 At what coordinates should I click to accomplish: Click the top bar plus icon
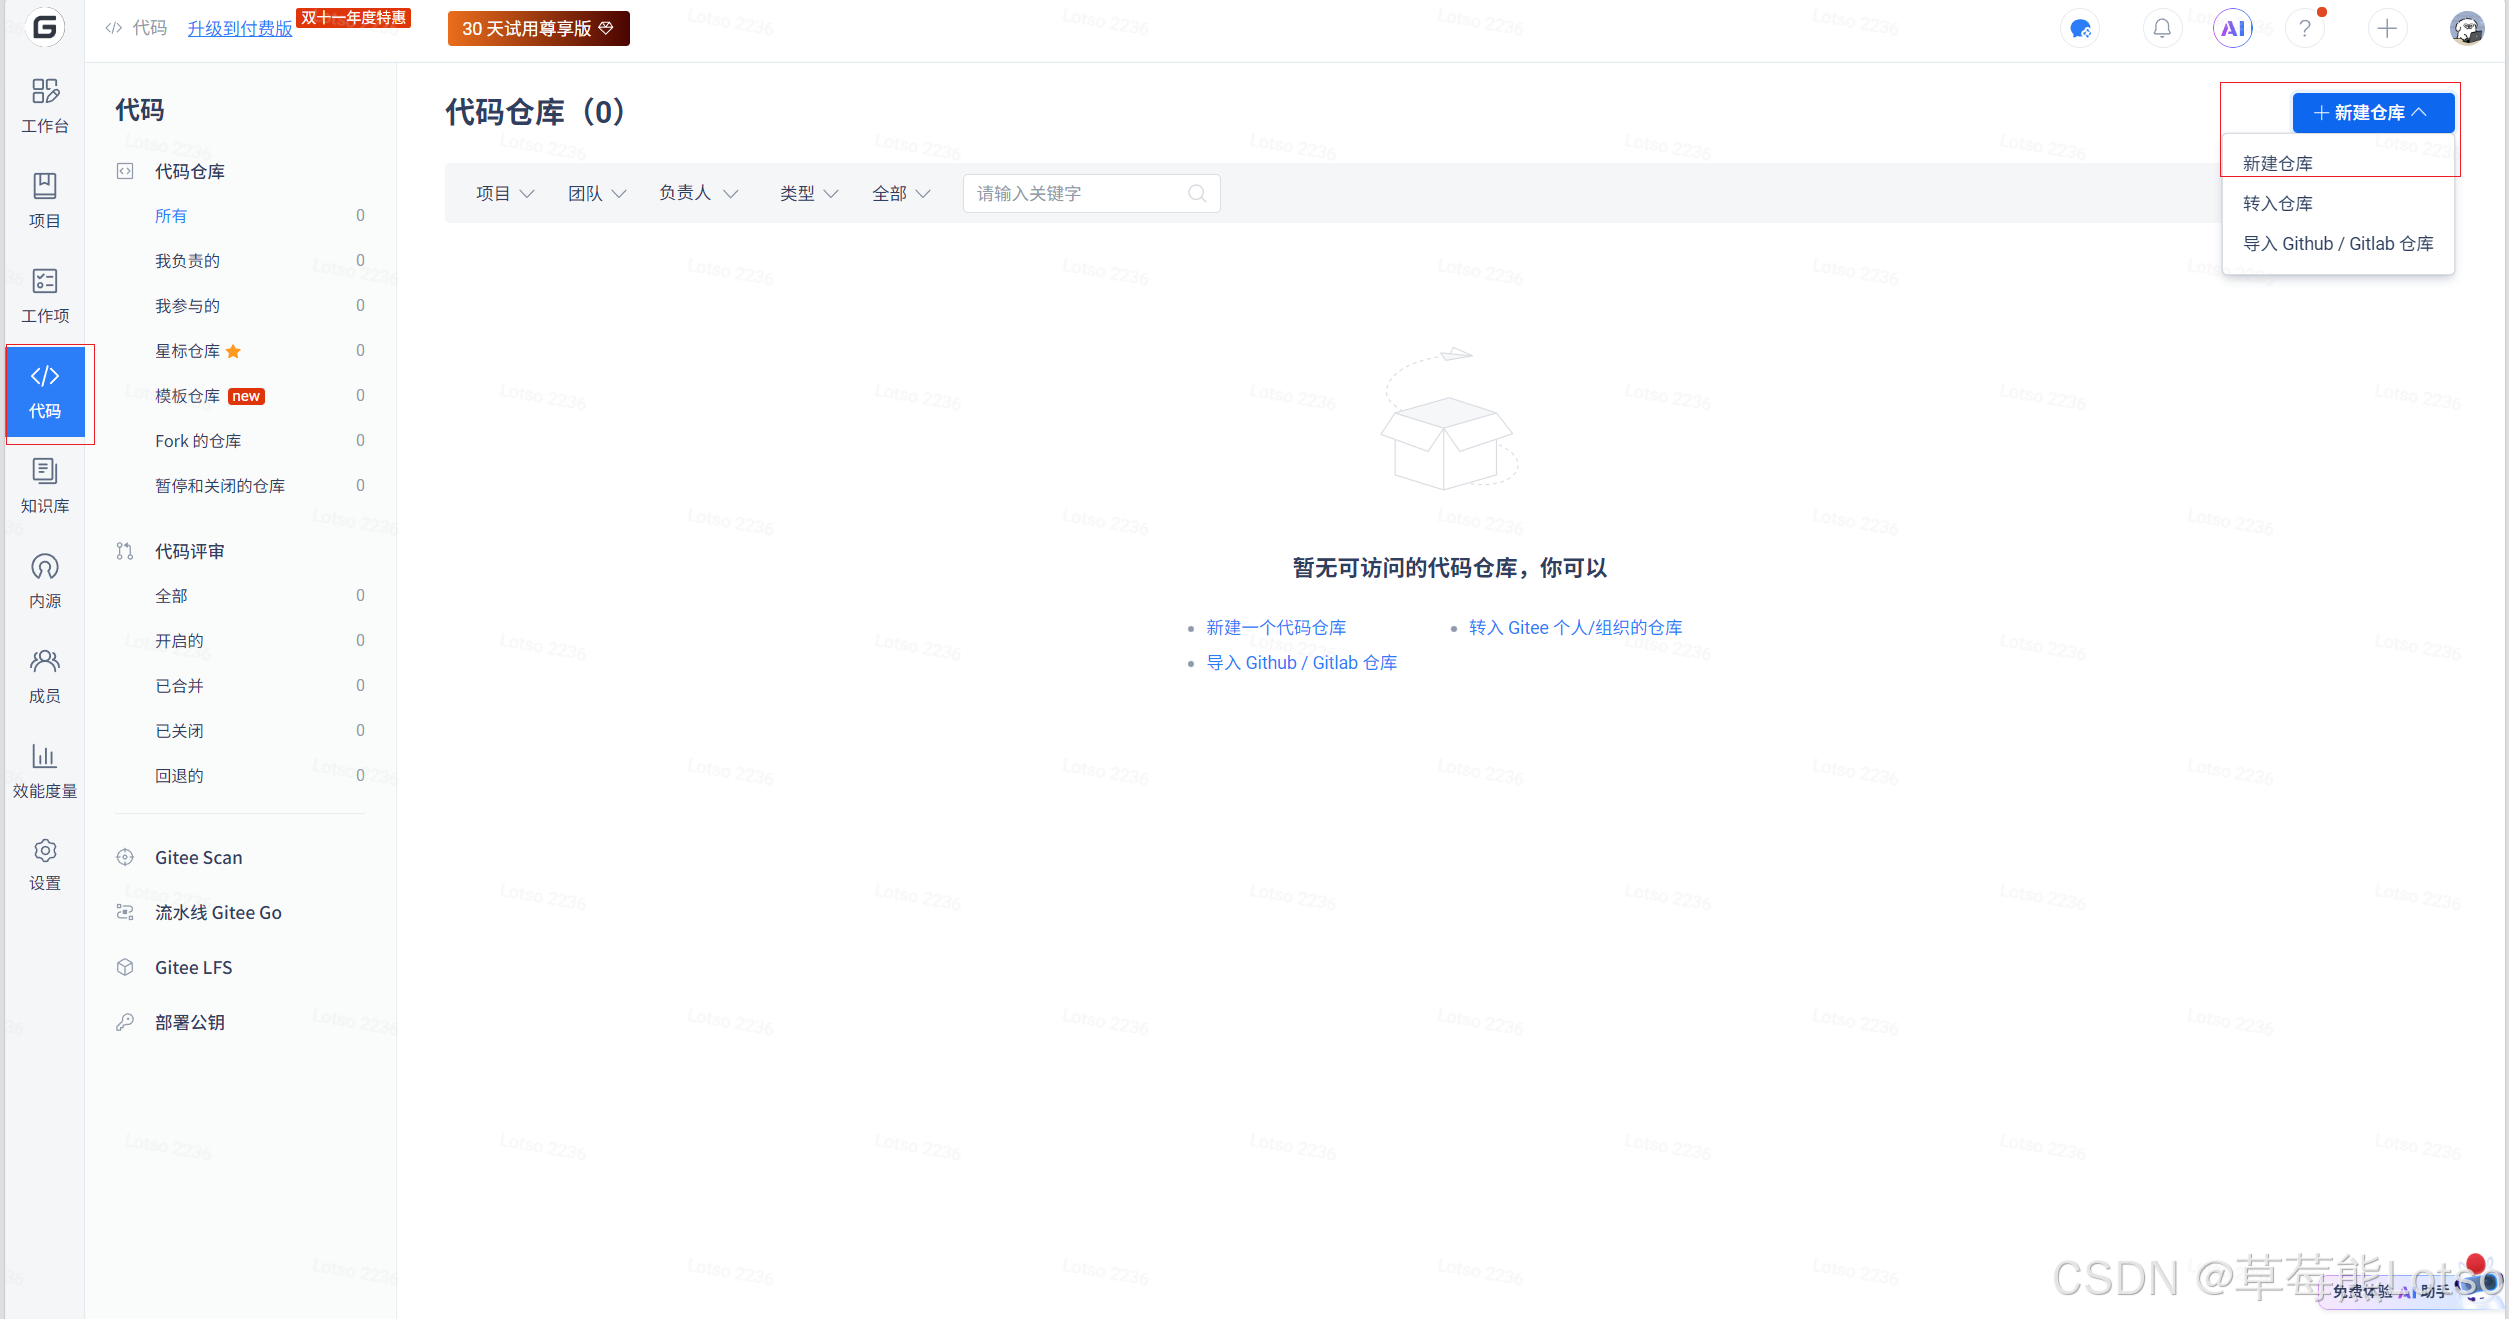(2387, 29)
